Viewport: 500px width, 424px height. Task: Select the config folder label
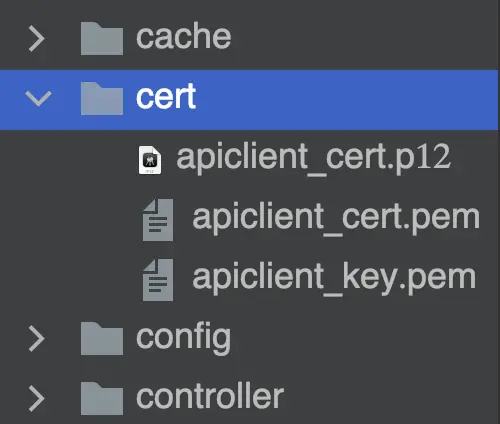tap(184, 338)
